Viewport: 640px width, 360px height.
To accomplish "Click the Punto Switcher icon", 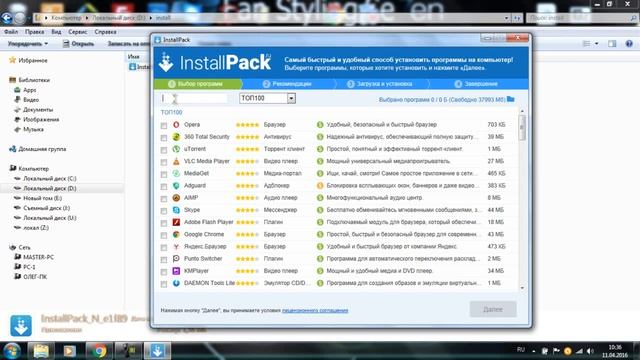I will point(176,259).
